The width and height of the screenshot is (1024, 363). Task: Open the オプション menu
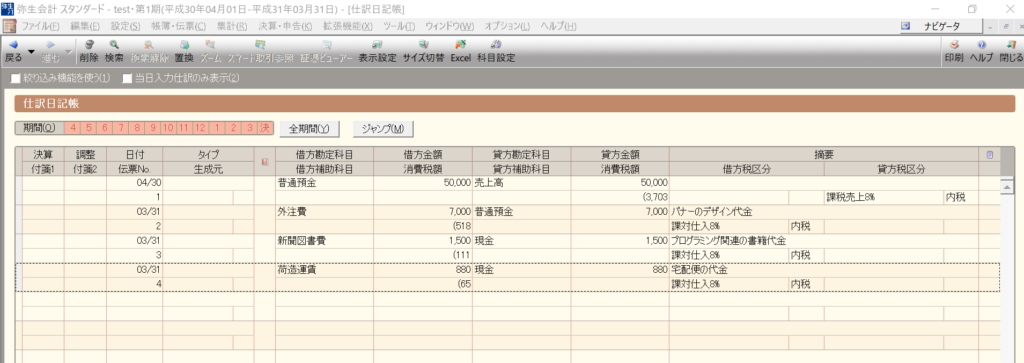tap(507, 26)
